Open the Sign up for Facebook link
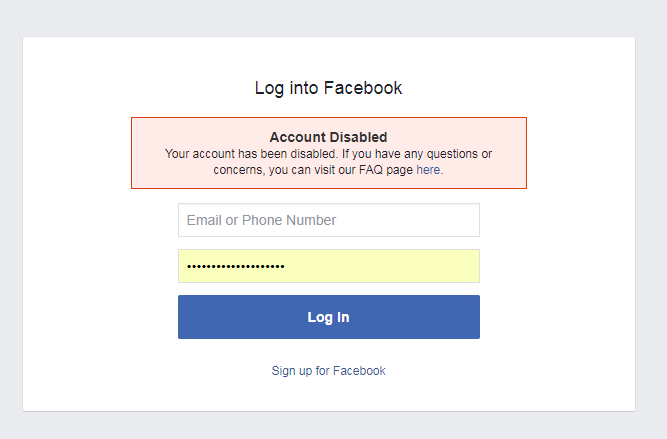Image resolution: width=667 pixels, height=439 pixels. click(x=328, y=371)
